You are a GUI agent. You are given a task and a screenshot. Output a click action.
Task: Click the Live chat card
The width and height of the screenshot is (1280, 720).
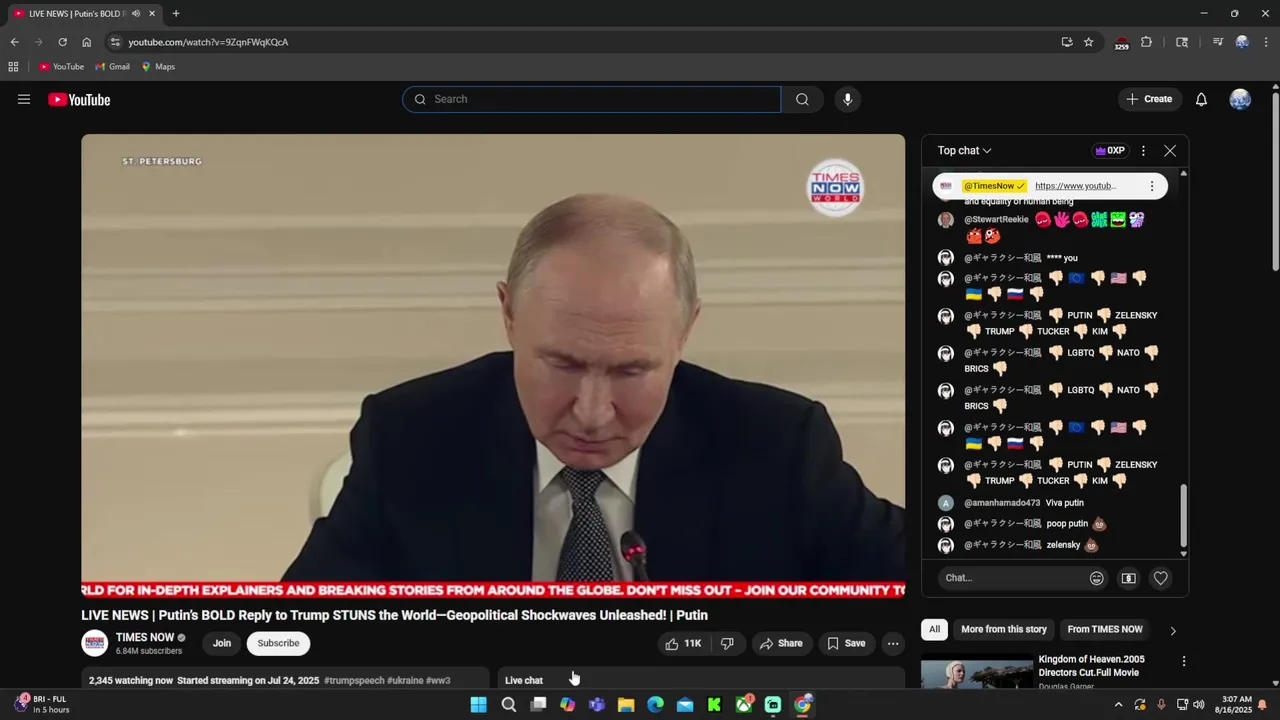tap(701, 680)
